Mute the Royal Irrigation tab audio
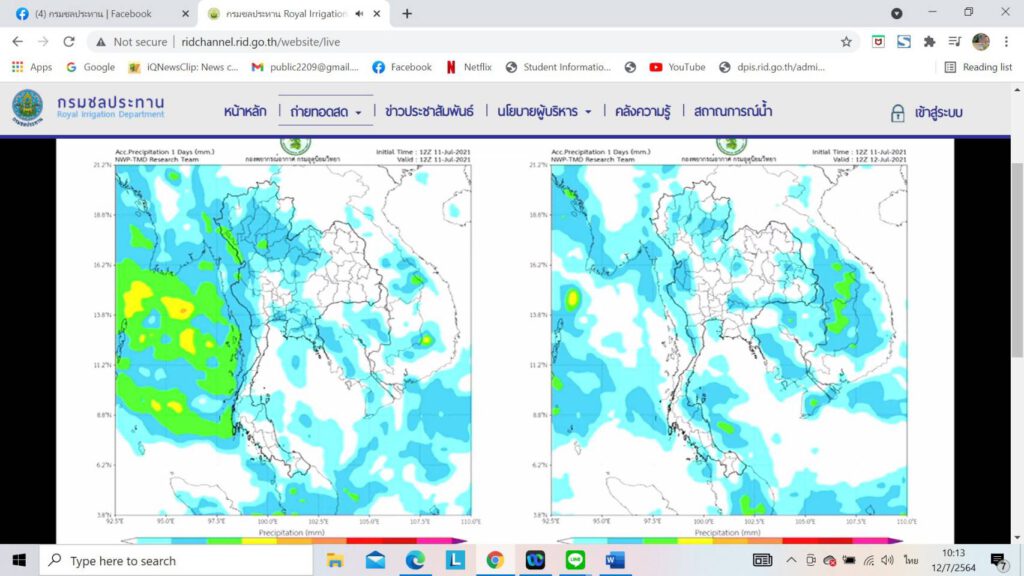The width and height of the screenshot is (1024, 576). (x=359, y=14)
